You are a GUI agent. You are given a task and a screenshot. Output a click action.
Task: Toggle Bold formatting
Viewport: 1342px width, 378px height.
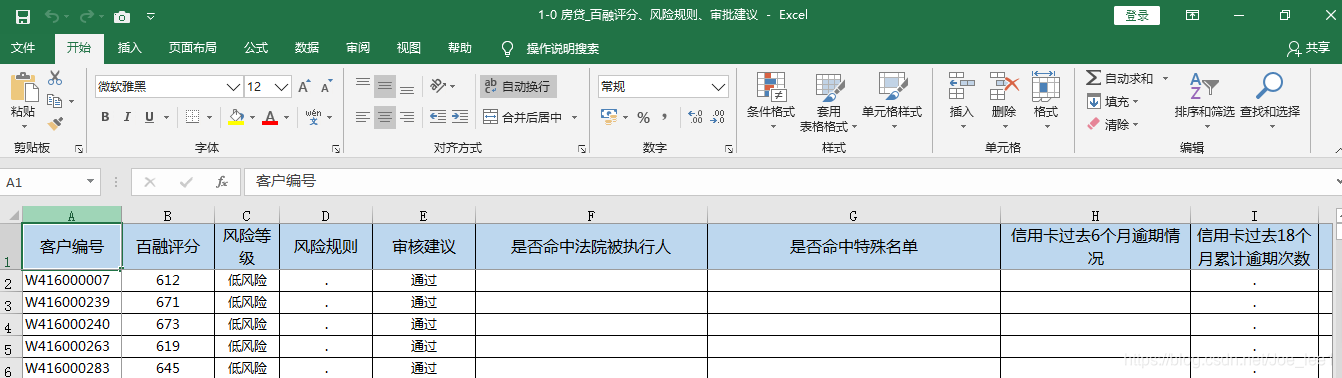tap(105, 117)
